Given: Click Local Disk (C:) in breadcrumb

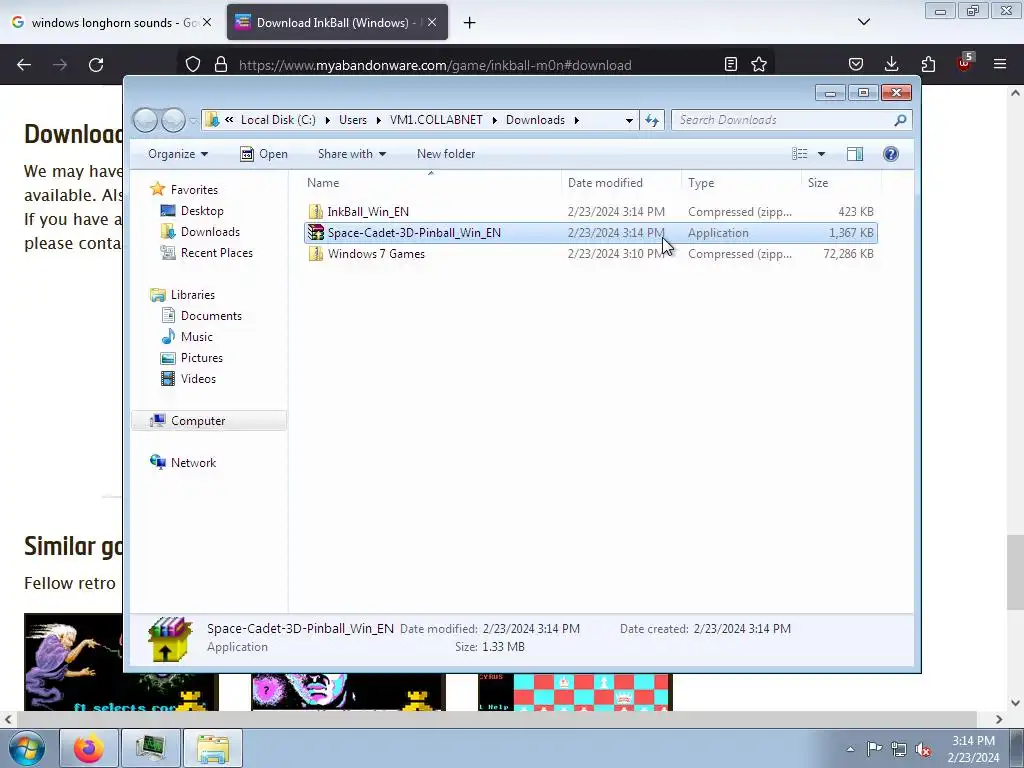Looking at the screenshot, I should tap(278, 120).
